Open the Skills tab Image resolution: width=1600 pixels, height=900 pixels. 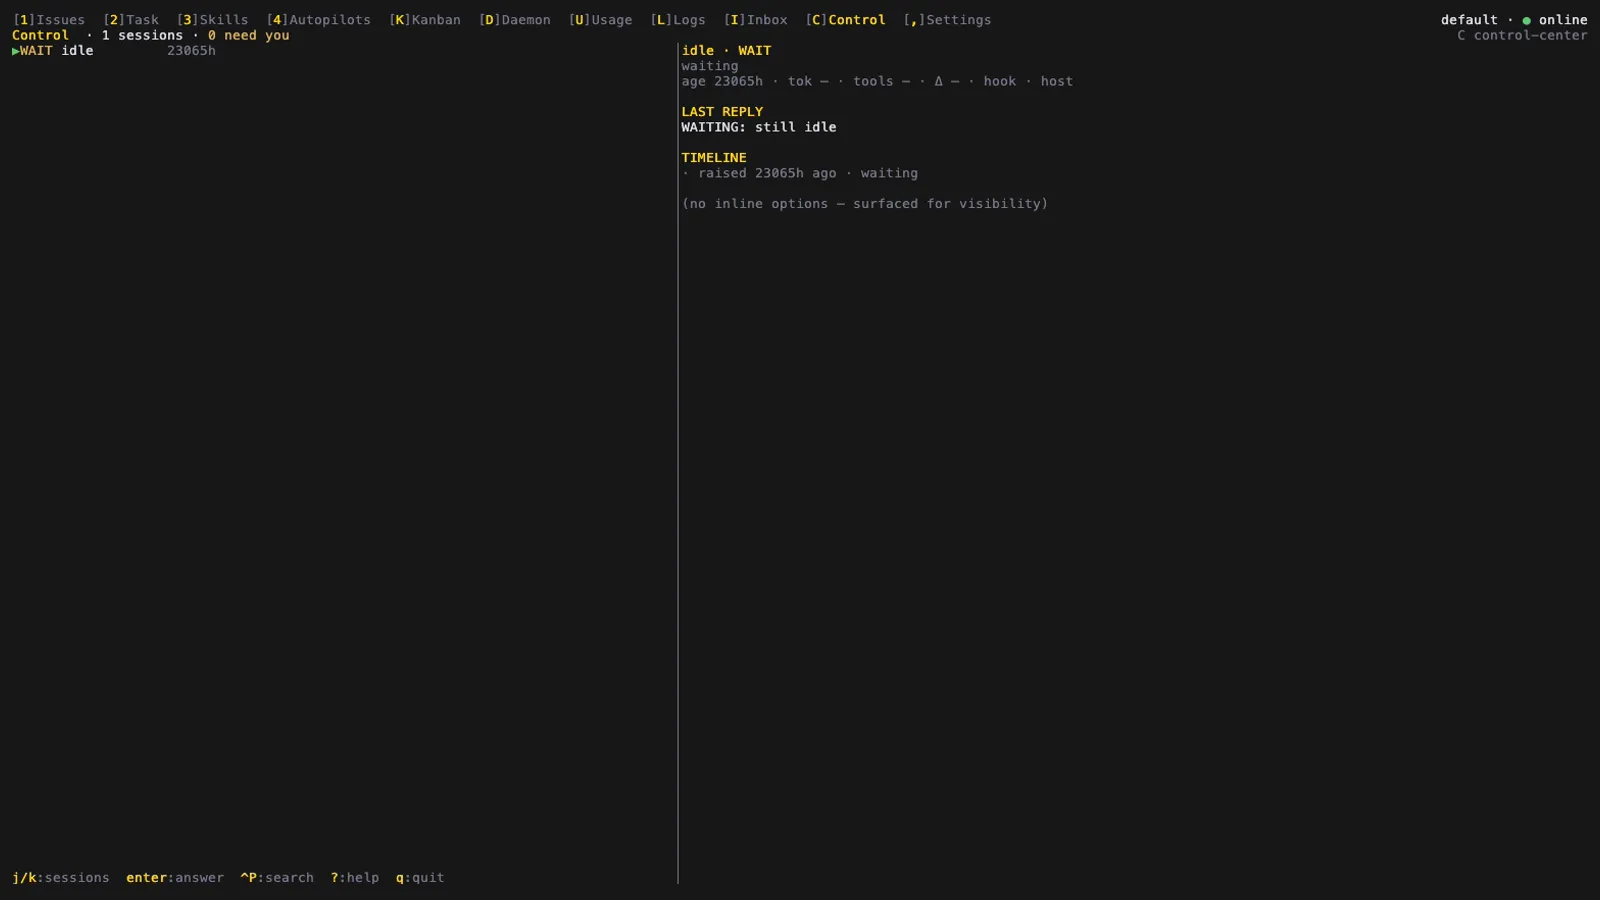212,20
